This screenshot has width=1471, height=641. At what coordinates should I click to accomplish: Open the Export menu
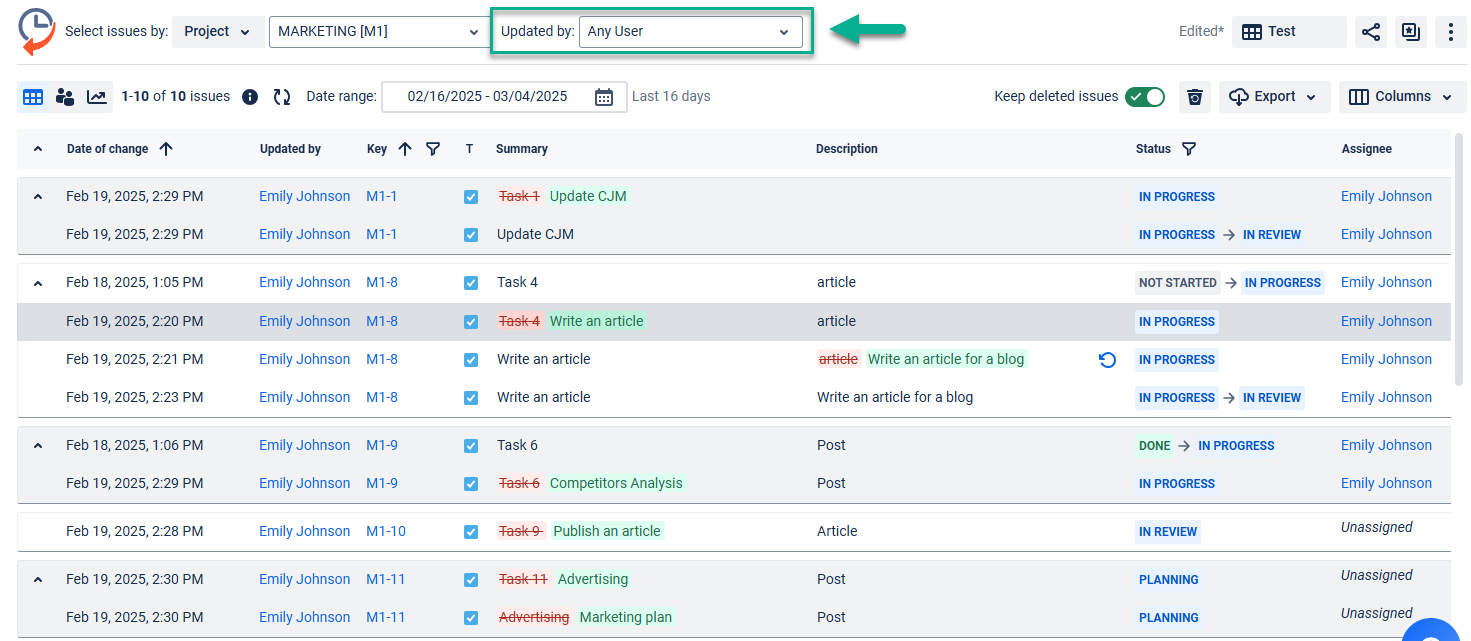(x=1273, y=97)
